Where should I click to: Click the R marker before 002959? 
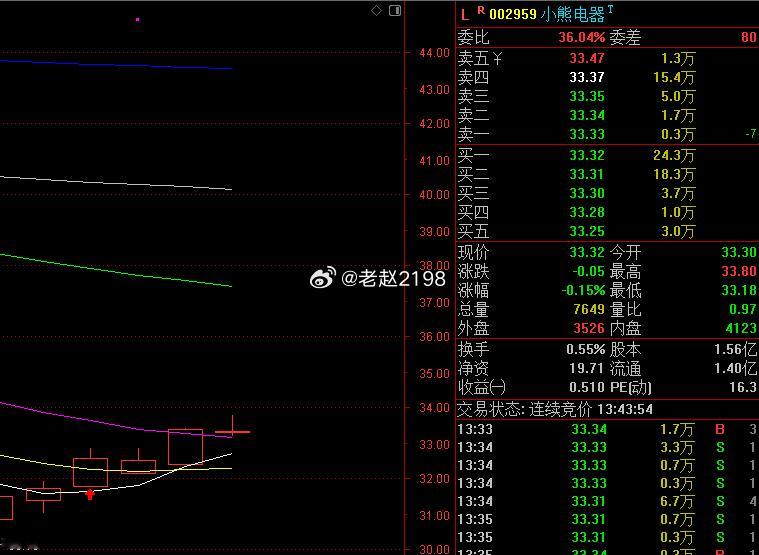click(481, 9)
